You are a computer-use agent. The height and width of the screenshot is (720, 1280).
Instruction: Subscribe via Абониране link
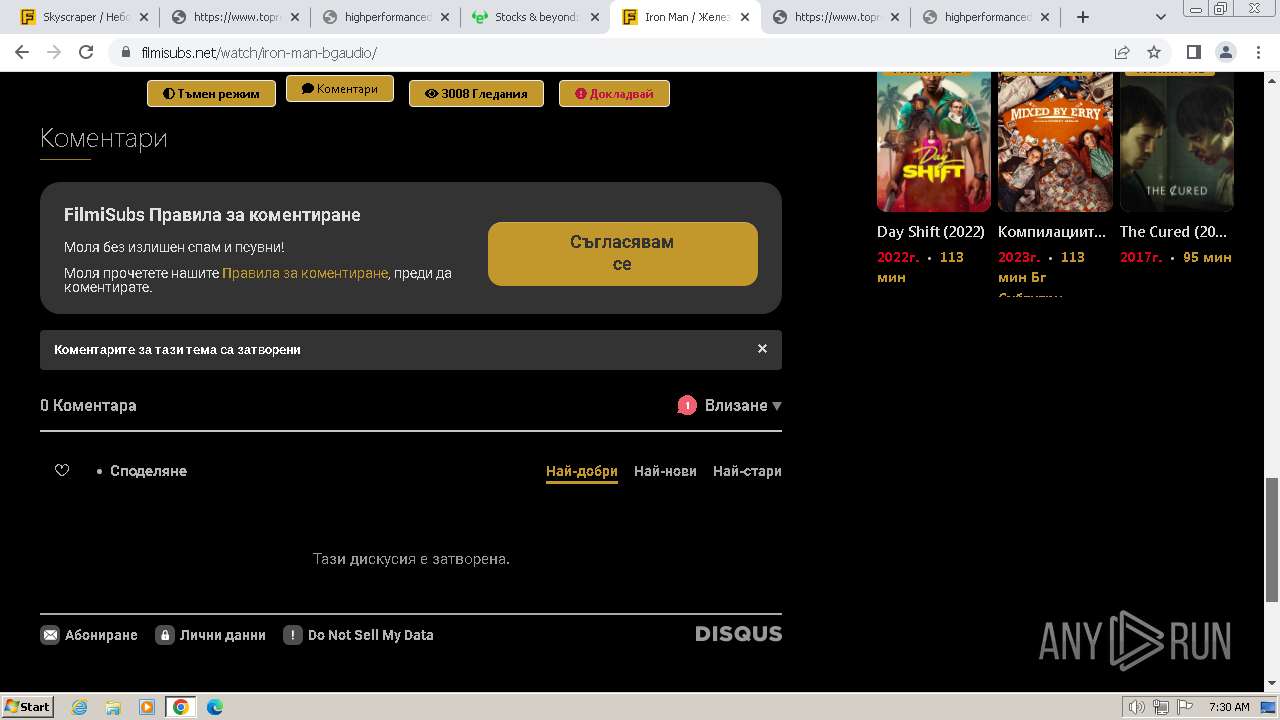tap(89, 635)
